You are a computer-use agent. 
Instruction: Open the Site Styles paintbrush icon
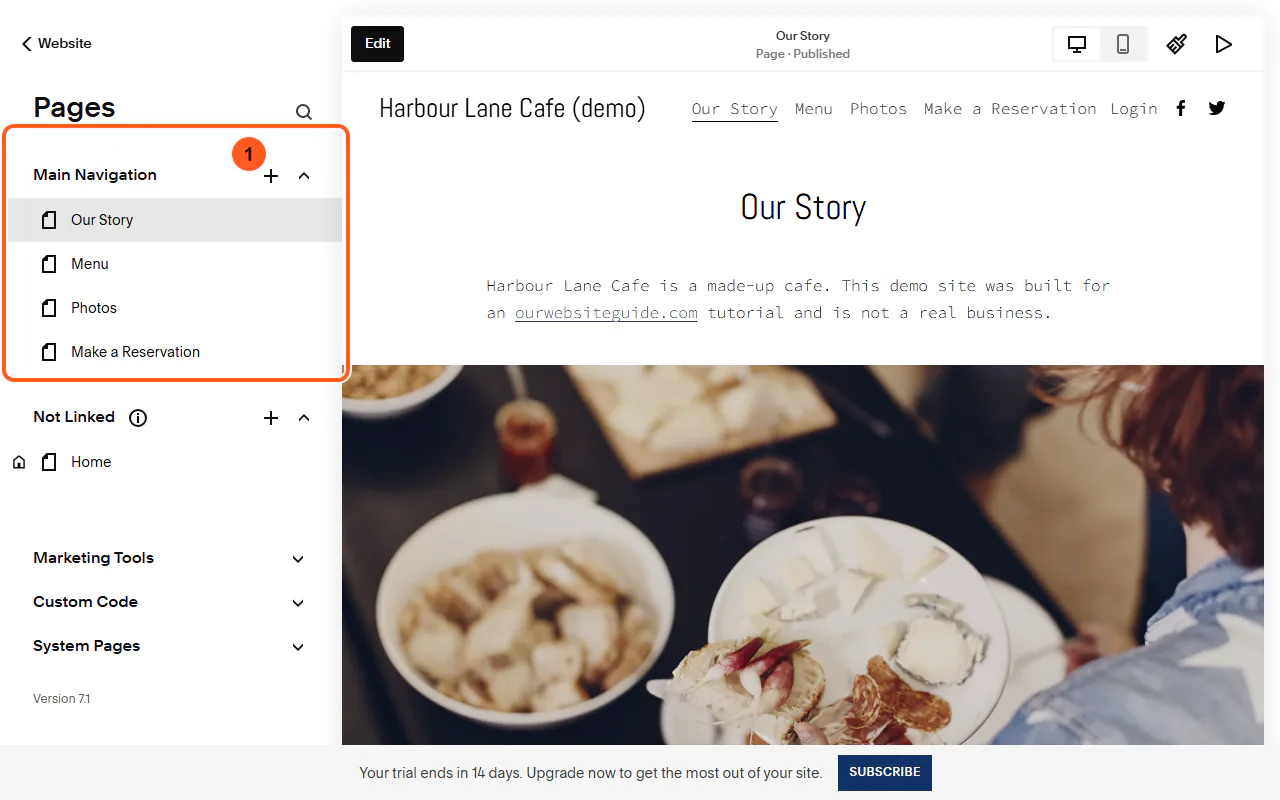[1177, 44]
